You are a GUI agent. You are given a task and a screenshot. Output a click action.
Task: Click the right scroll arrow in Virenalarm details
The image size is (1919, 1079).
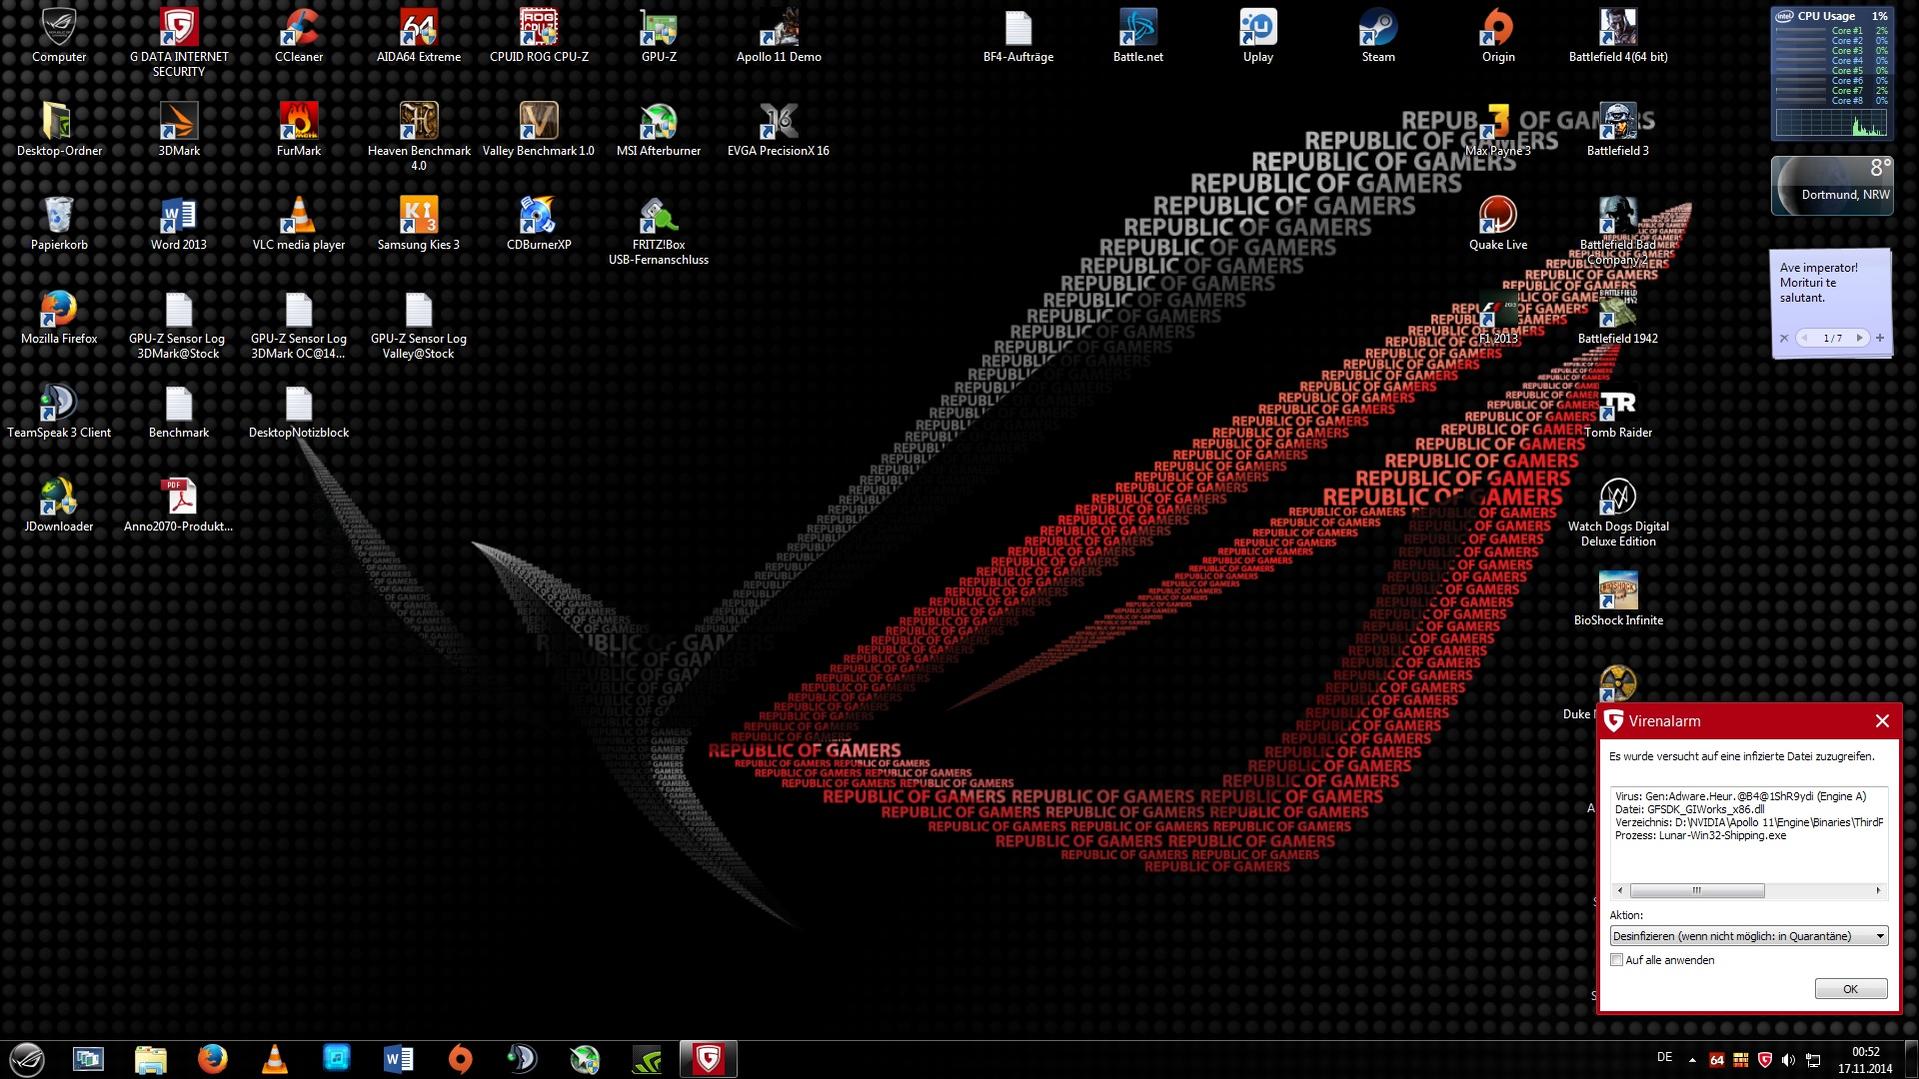point(1878,890)
